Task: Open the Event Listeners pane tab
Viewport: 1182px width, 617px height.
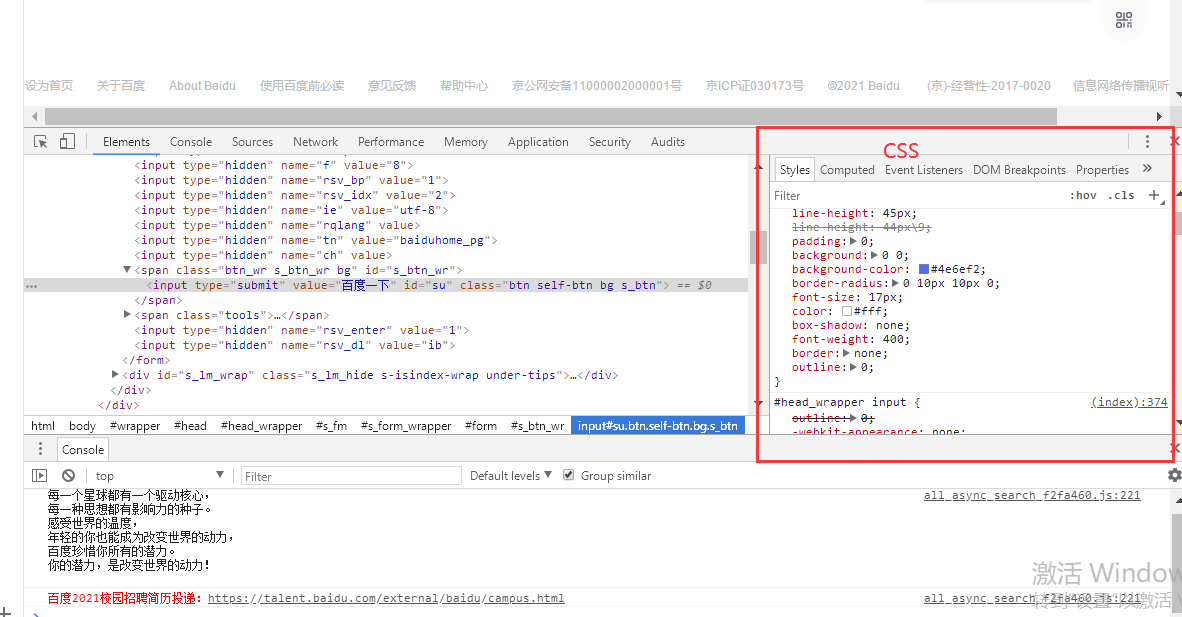Action: click(x=923, y=170)
